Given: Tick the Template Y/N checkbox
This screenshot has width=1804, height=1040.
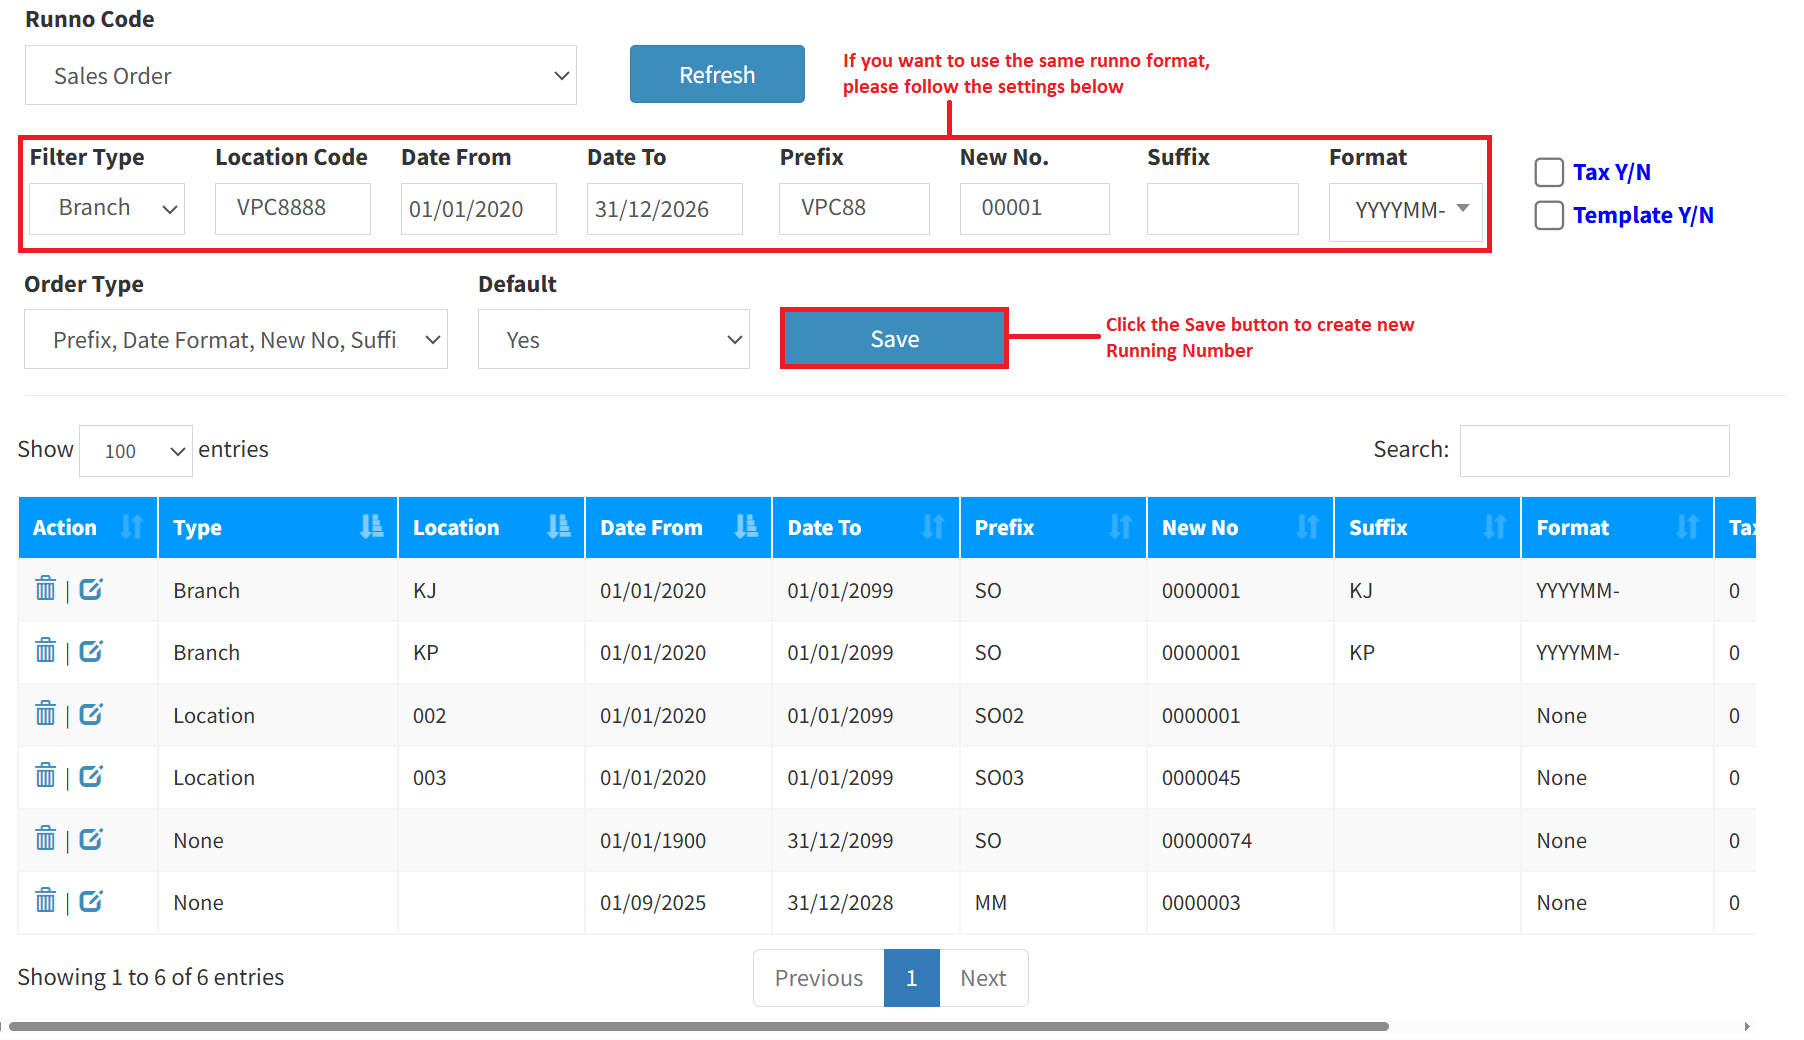Looking at the screenshot, I should pos(1549,215).
